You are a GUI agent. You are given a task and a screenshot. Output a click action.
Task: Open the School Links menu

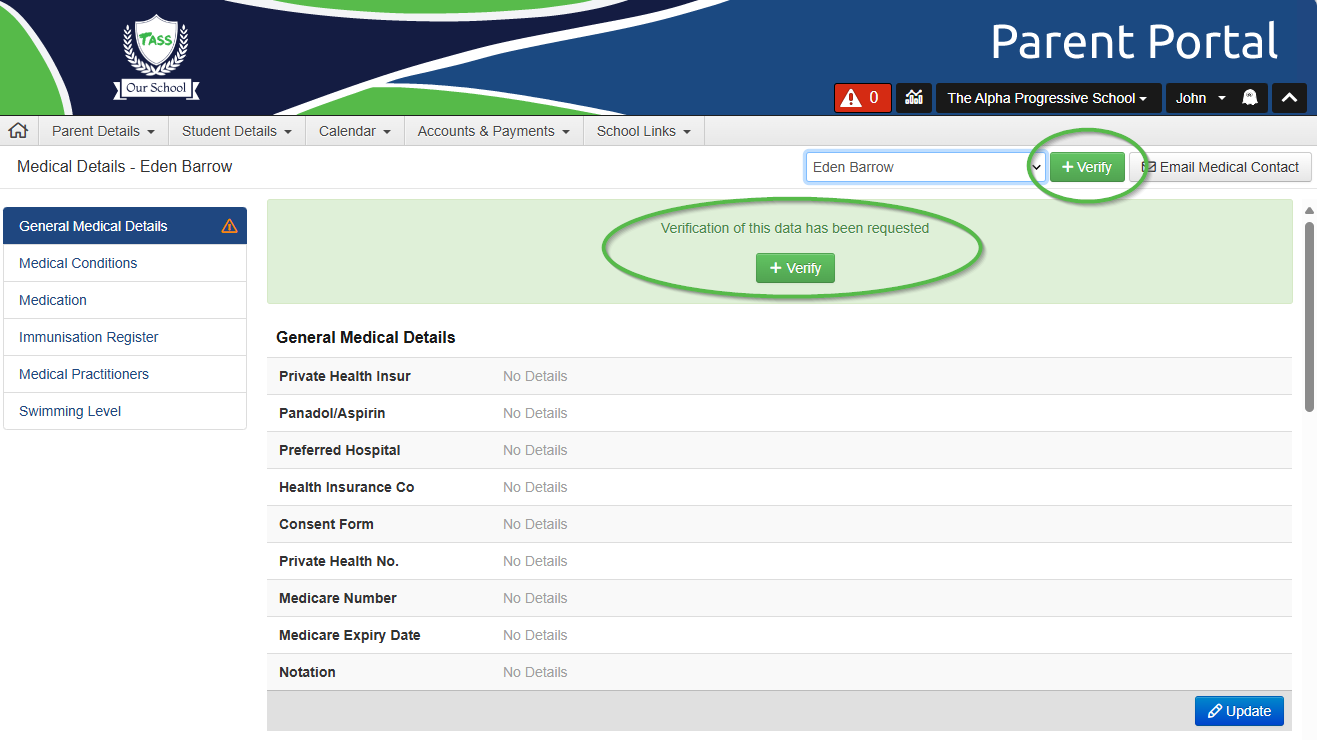(x=643, y=131)
